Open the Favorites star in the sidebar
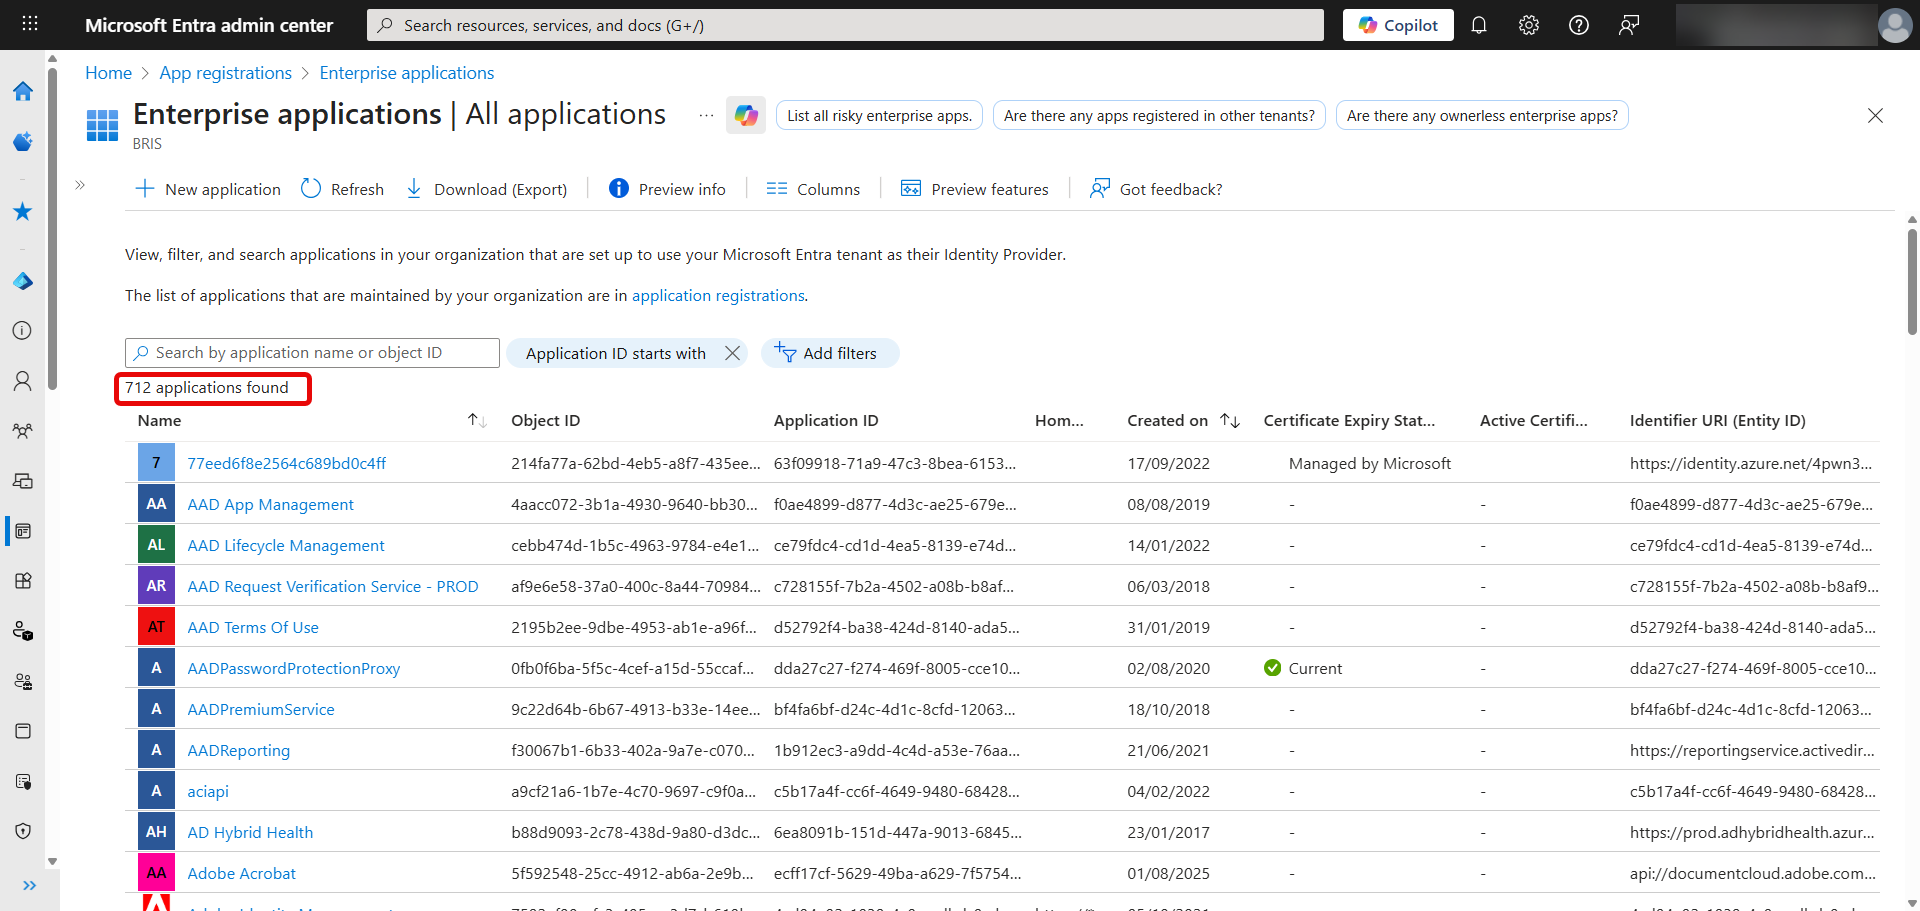The height and width of the screenshot is (911, 1920). 22,211
